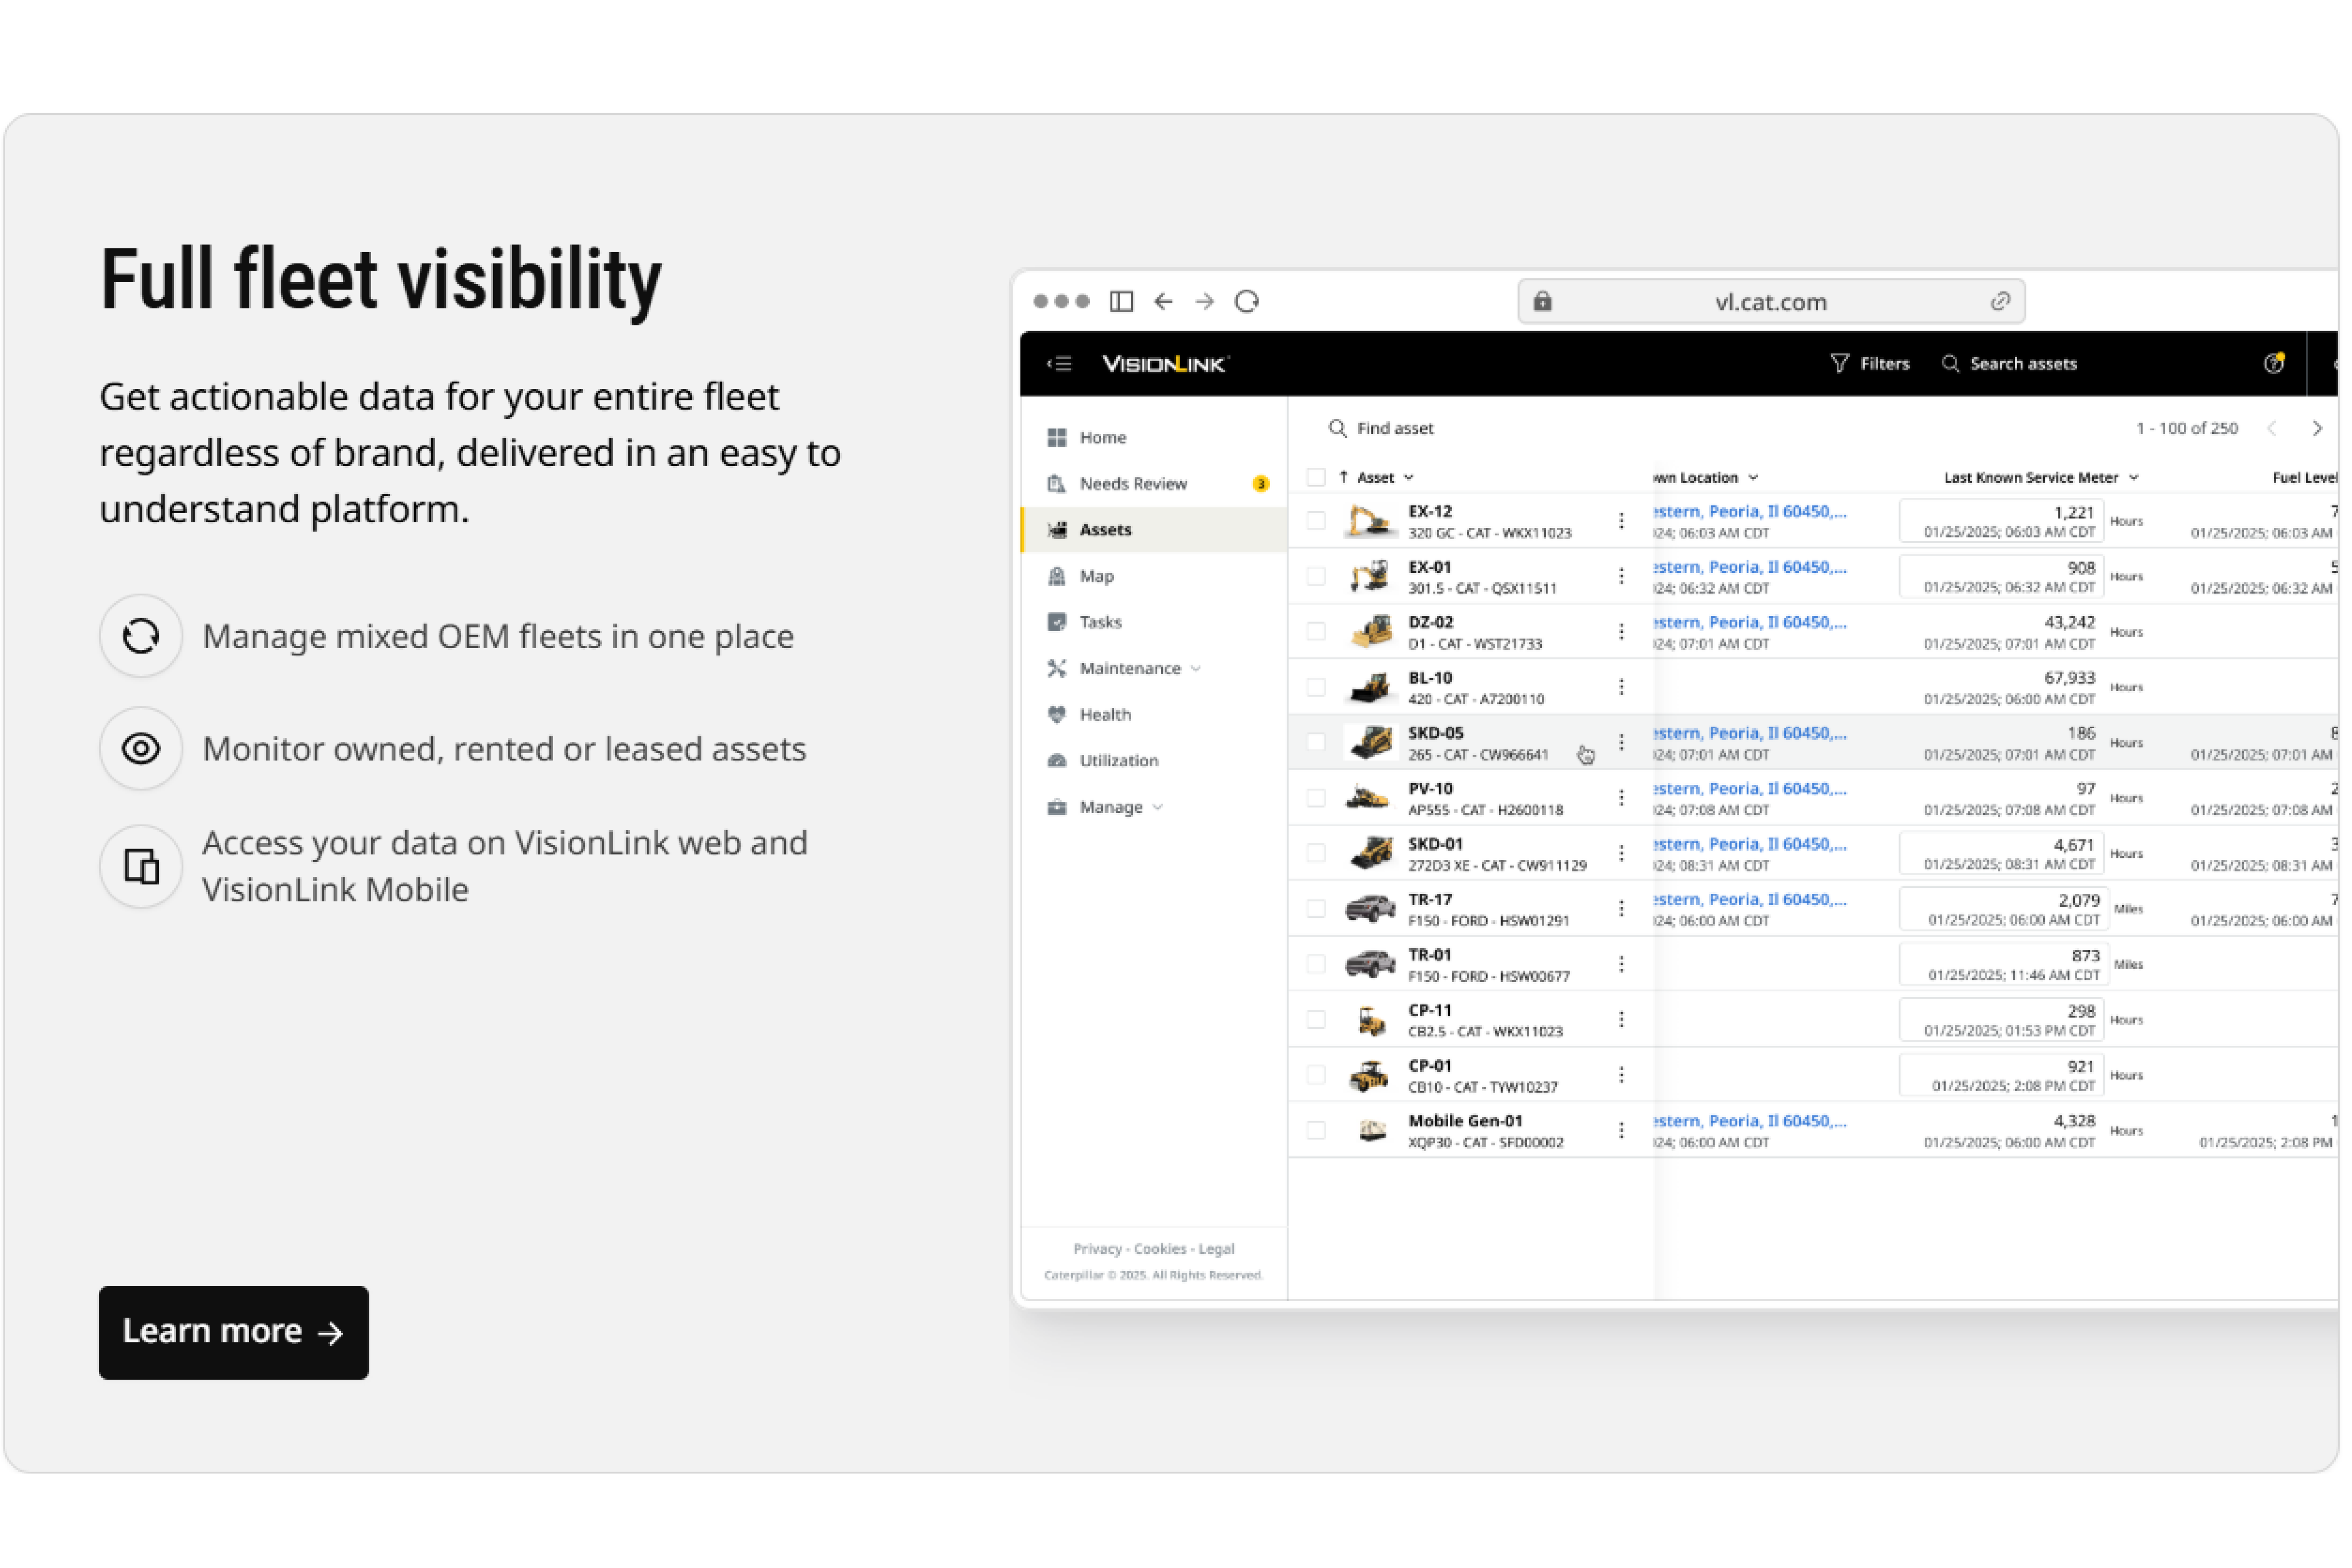Screen dimensions: 2352x1568
Task: Open Filters in the top bar
Action: [1870, 364]
